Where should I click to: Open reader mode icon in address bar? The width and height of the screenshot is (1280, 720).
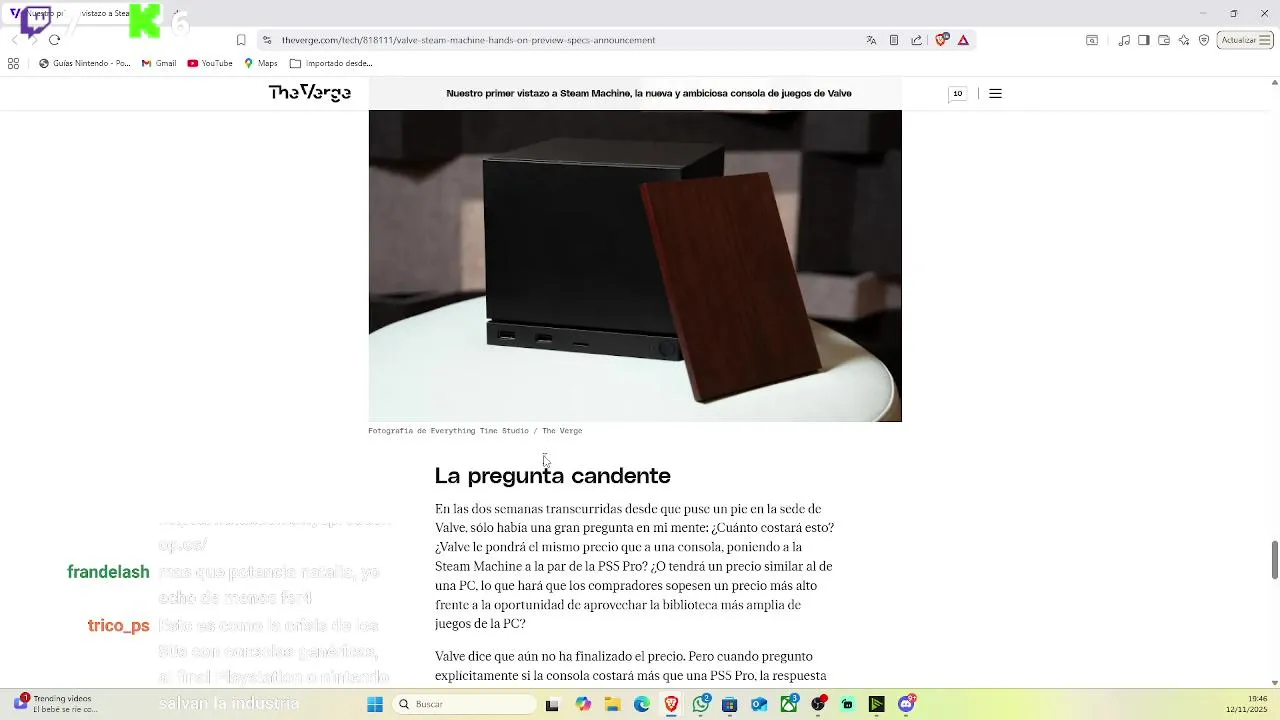click(894, 40)
